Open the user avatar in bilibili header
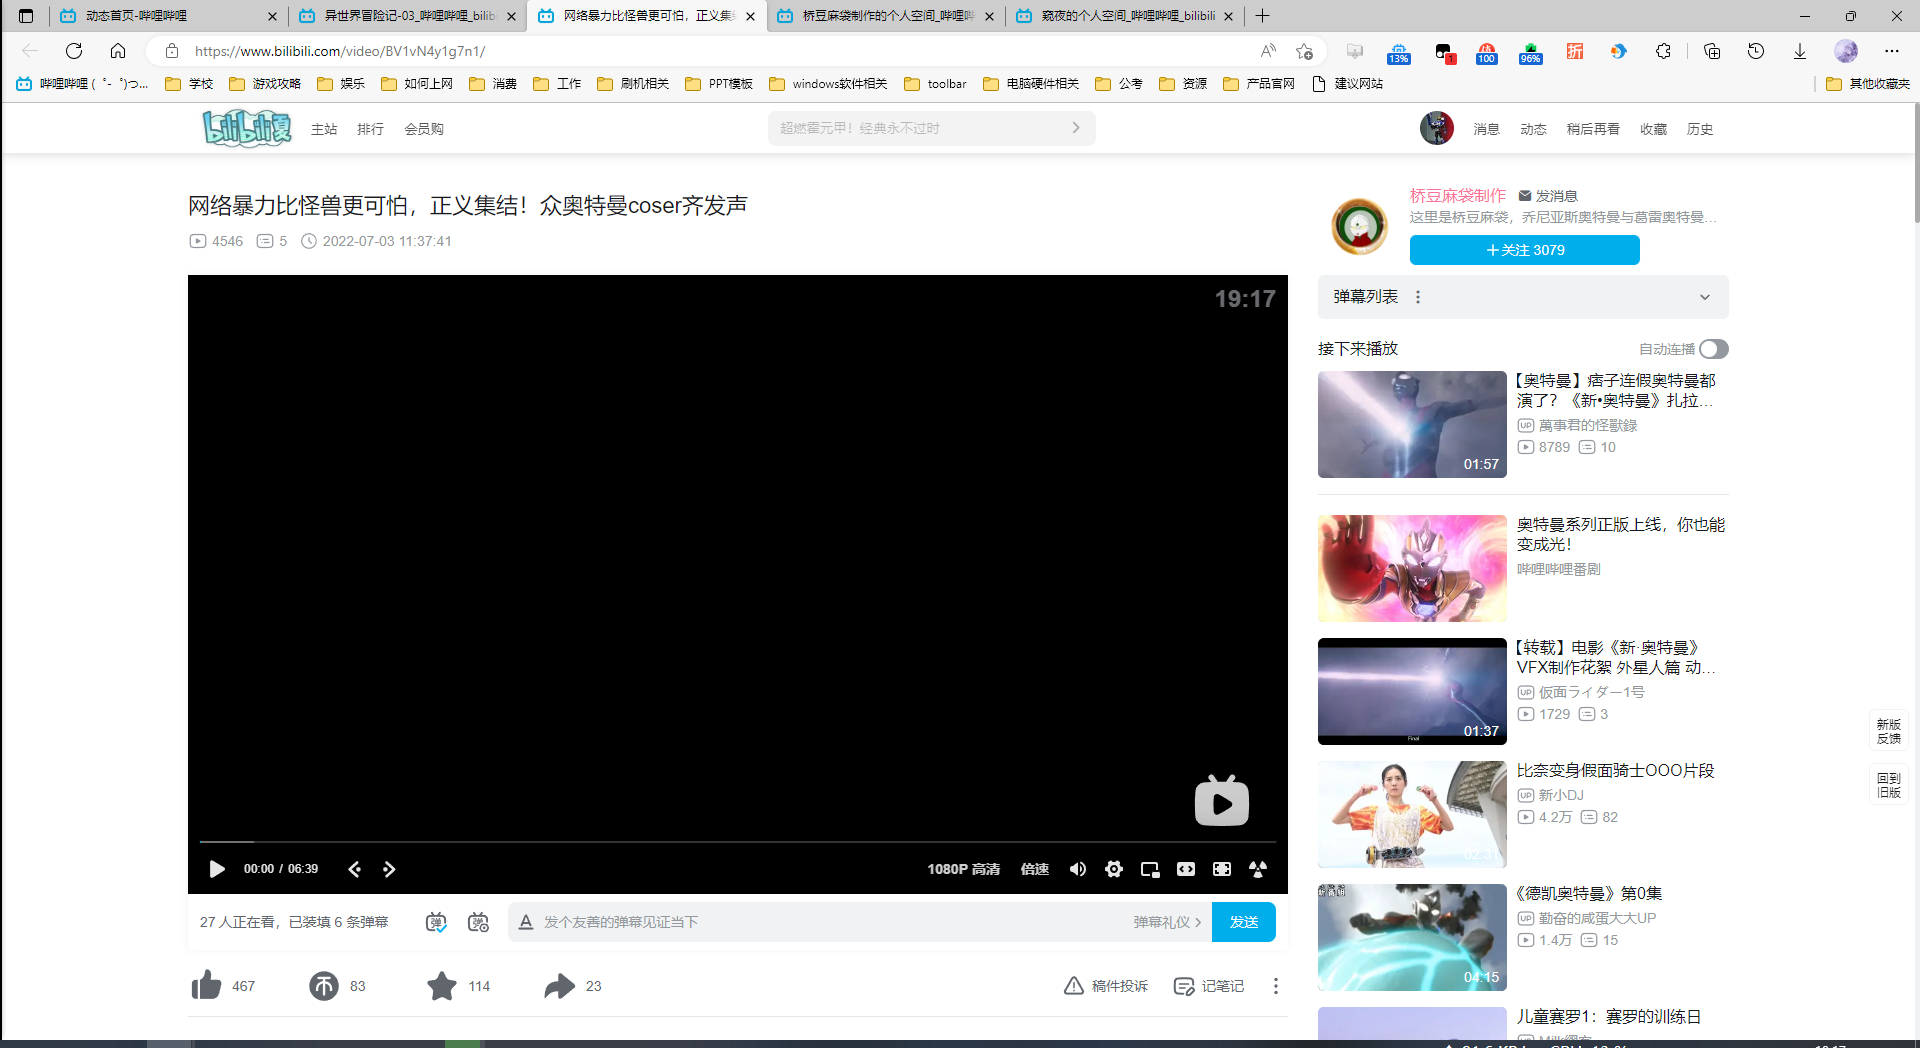Viewport: 1920px width, 1048px height. tap(1437, 128)
